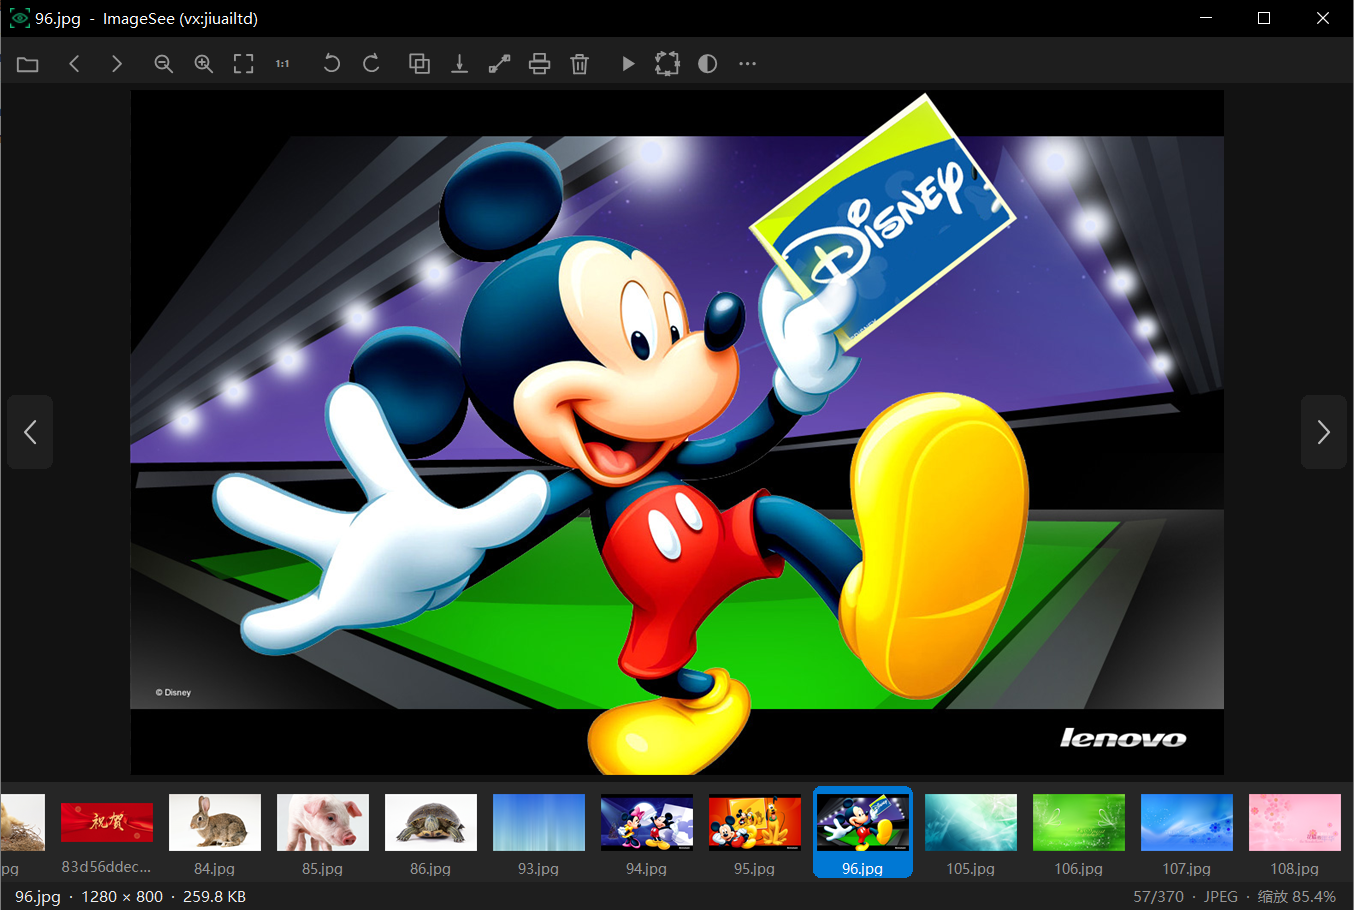Select the 94.jpg thumbnail
Viewport: 1354px width, 910px height.
tap(647, 832)
